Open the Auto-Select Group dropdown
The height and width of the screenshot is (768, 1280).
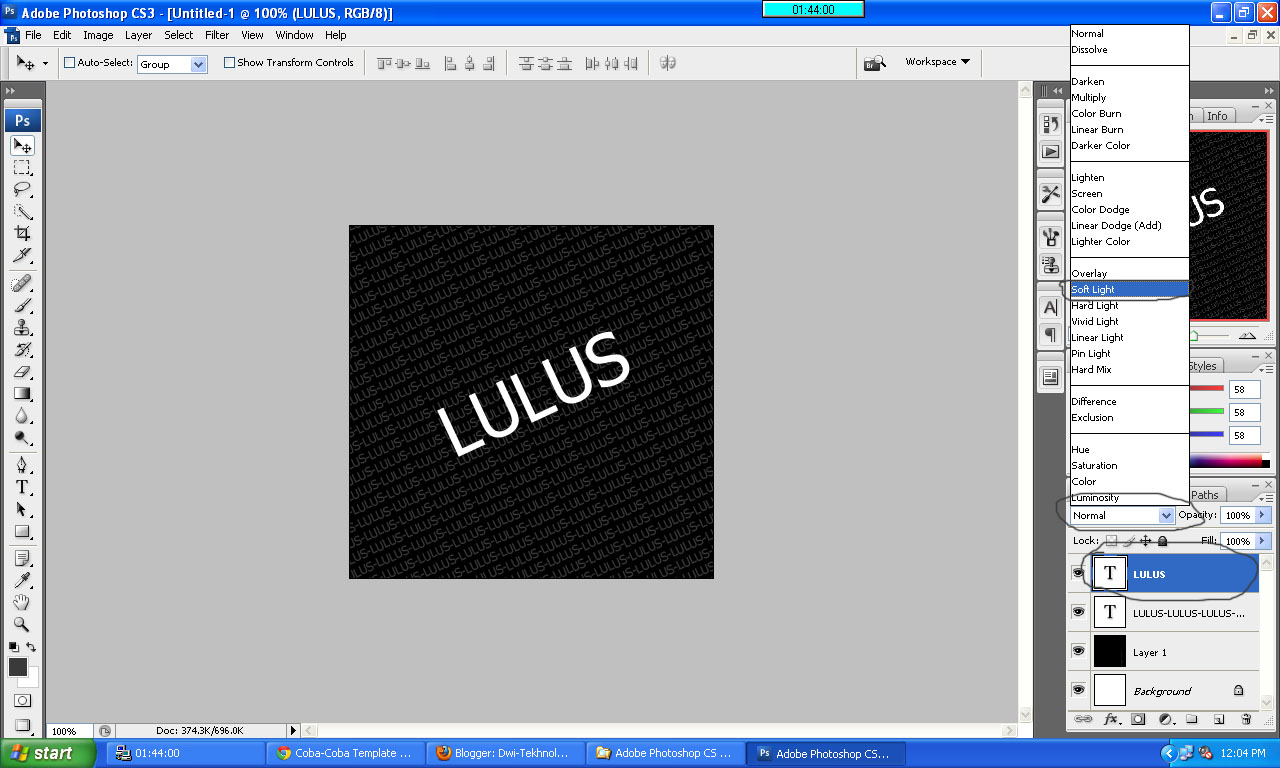coord(198,64)
